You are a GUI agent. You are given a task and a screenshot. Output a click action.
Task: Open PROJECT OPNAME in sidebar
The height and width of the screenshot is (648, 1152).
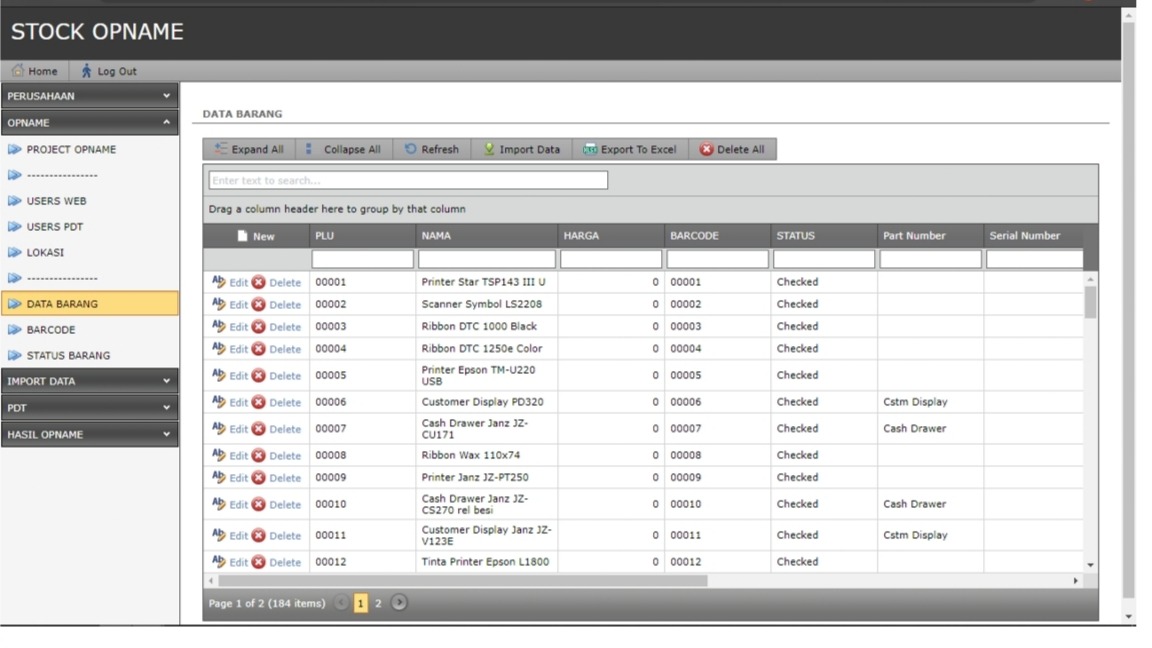click(x=71, y=149)
